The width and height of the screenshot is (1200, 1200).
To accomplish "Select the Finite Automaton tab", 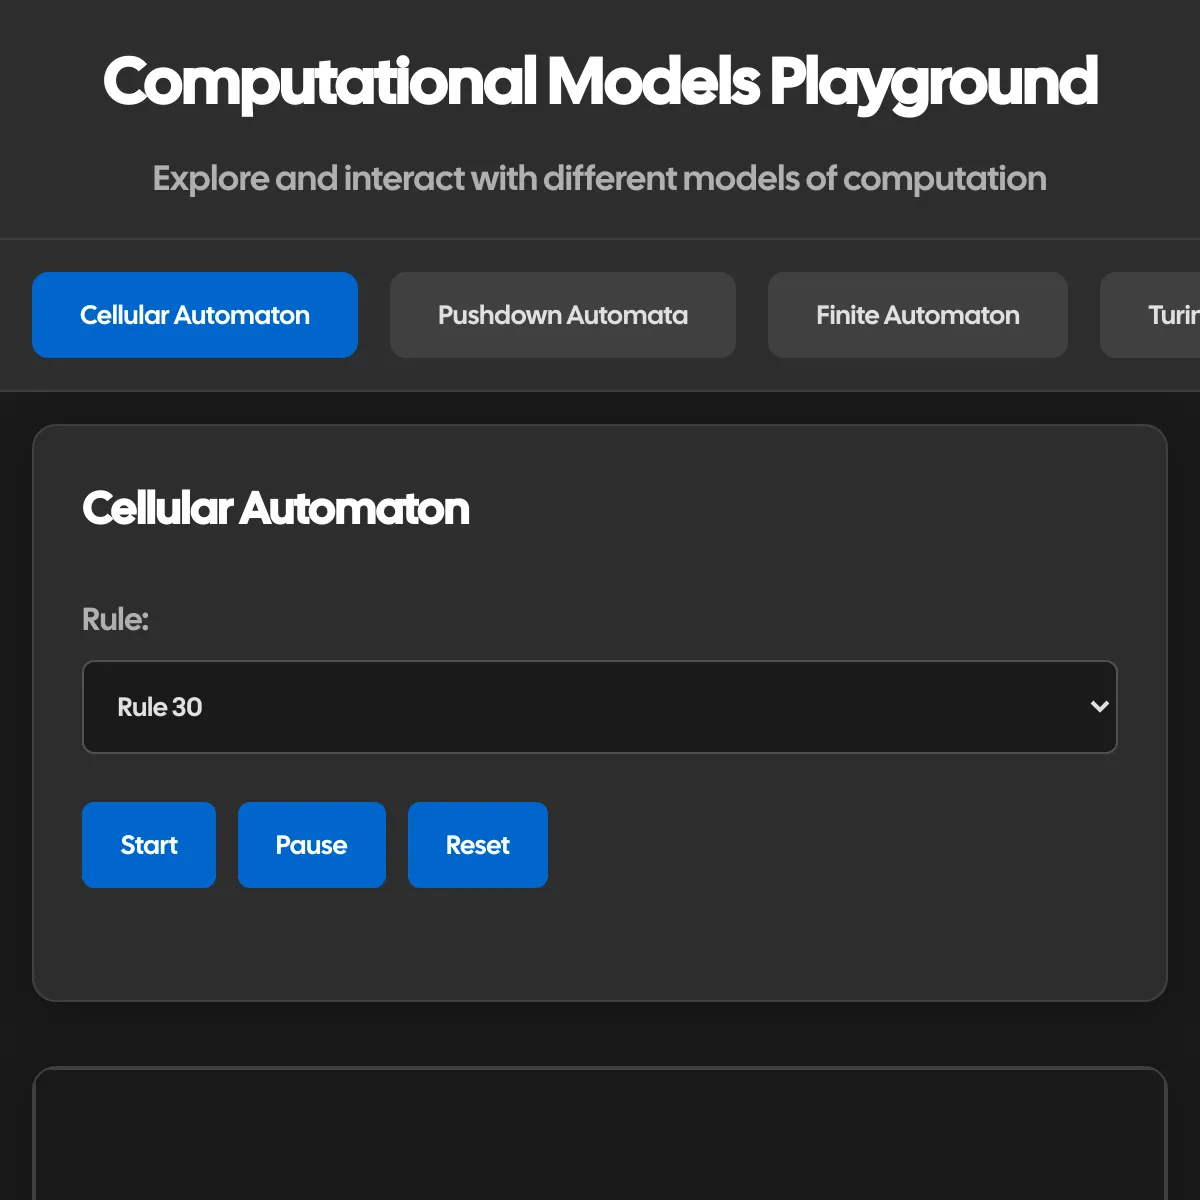I will [918, 315].
